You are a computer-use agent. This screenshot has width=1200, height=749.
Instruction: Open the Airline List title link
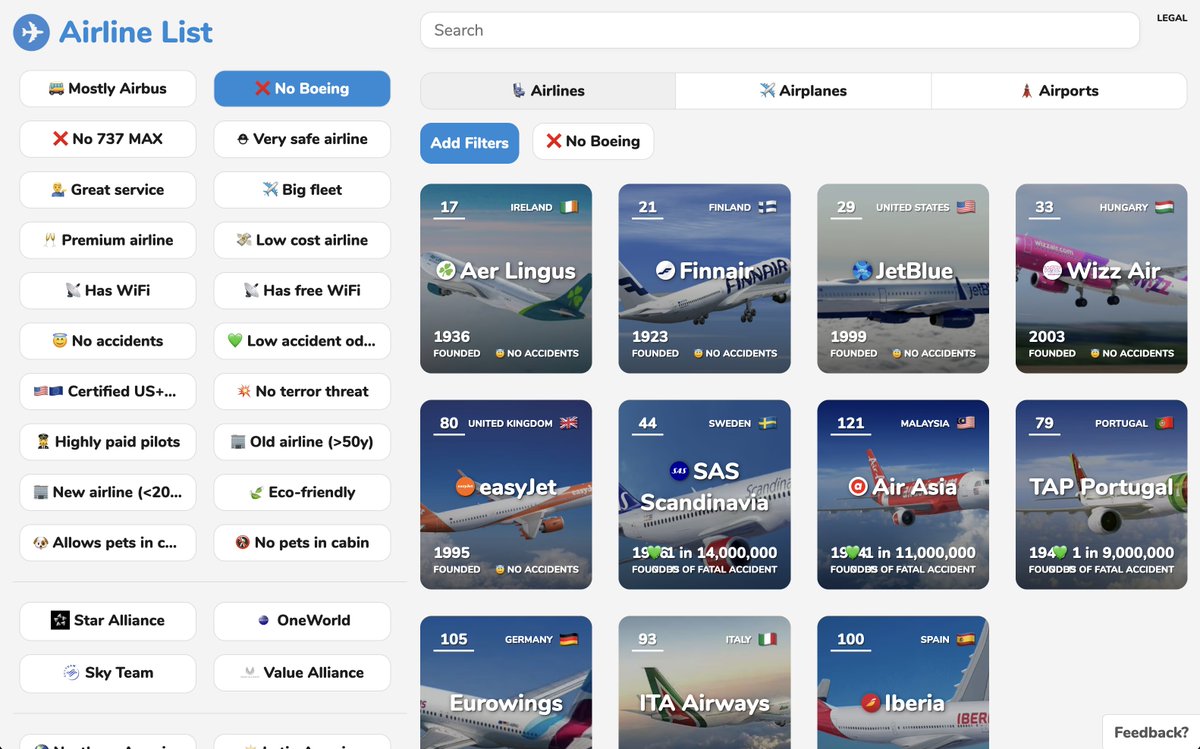pos(136,32)
